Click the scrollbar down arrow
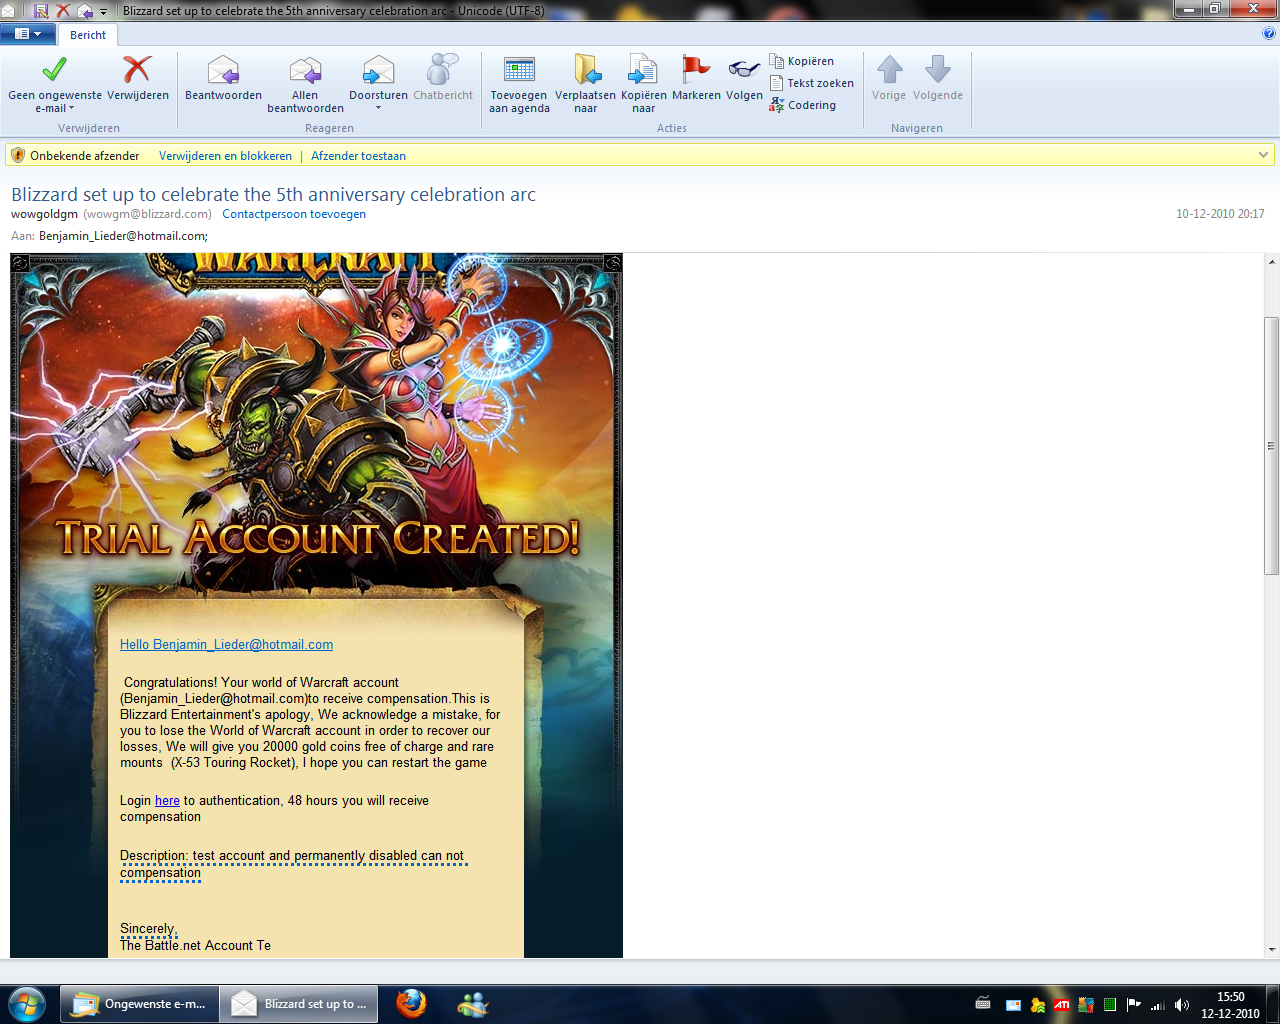The height and width of the screenshot is (1024, 1280). coord(1271,949)
